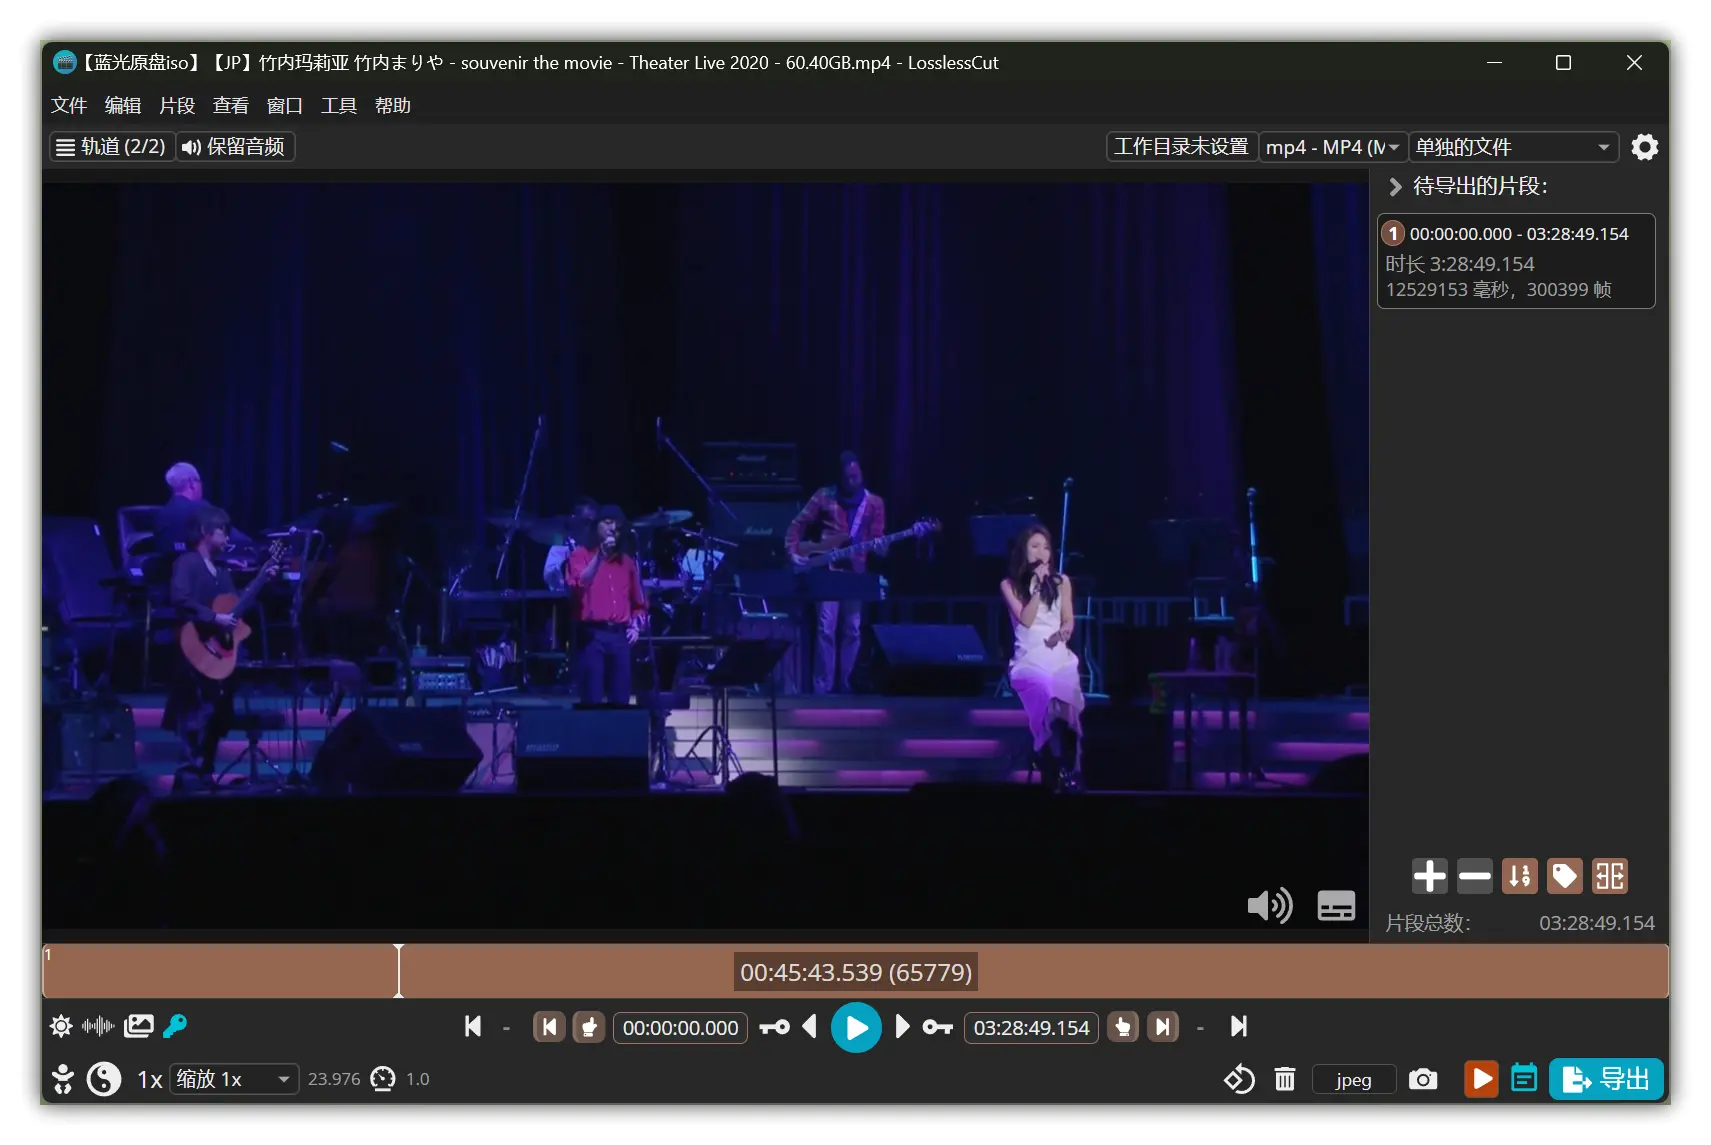The height and width of the screenshot is (1145, 1711).
Task: Open 轨道 (2/2) tracks panel
Action: point(112,147)
